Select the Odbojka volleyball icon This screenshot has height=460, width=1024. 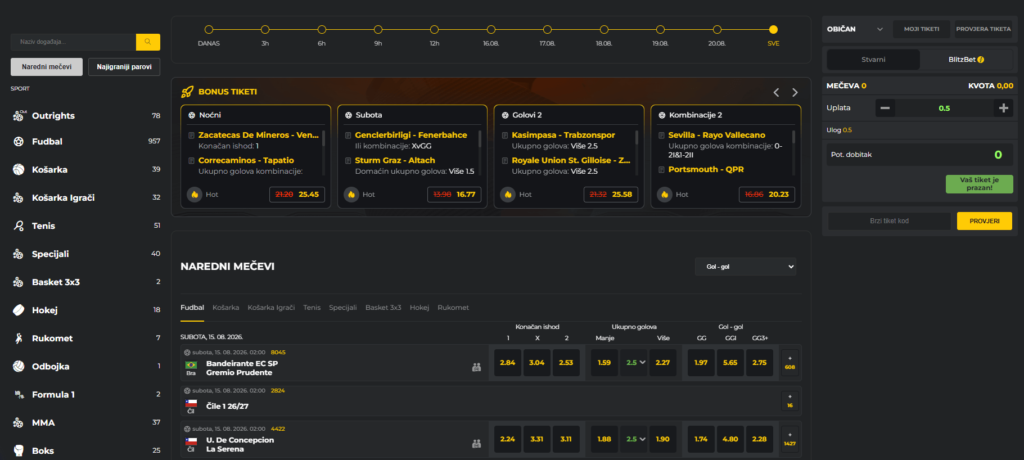click(19, 366)
